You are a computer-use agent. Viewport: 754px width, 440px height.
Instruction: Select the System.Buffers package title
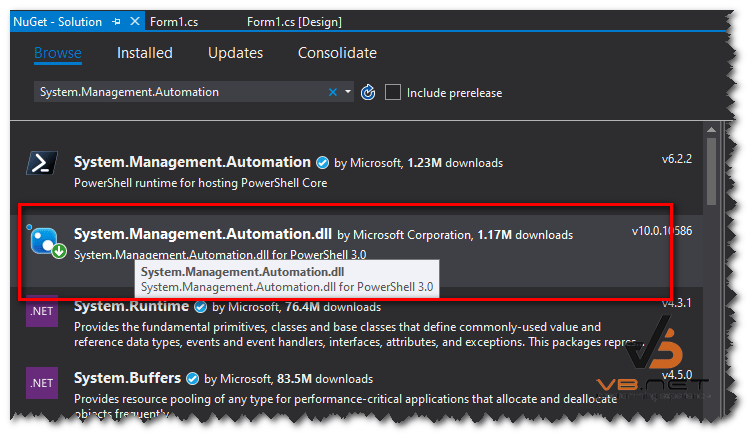click(x=127, y=378)
